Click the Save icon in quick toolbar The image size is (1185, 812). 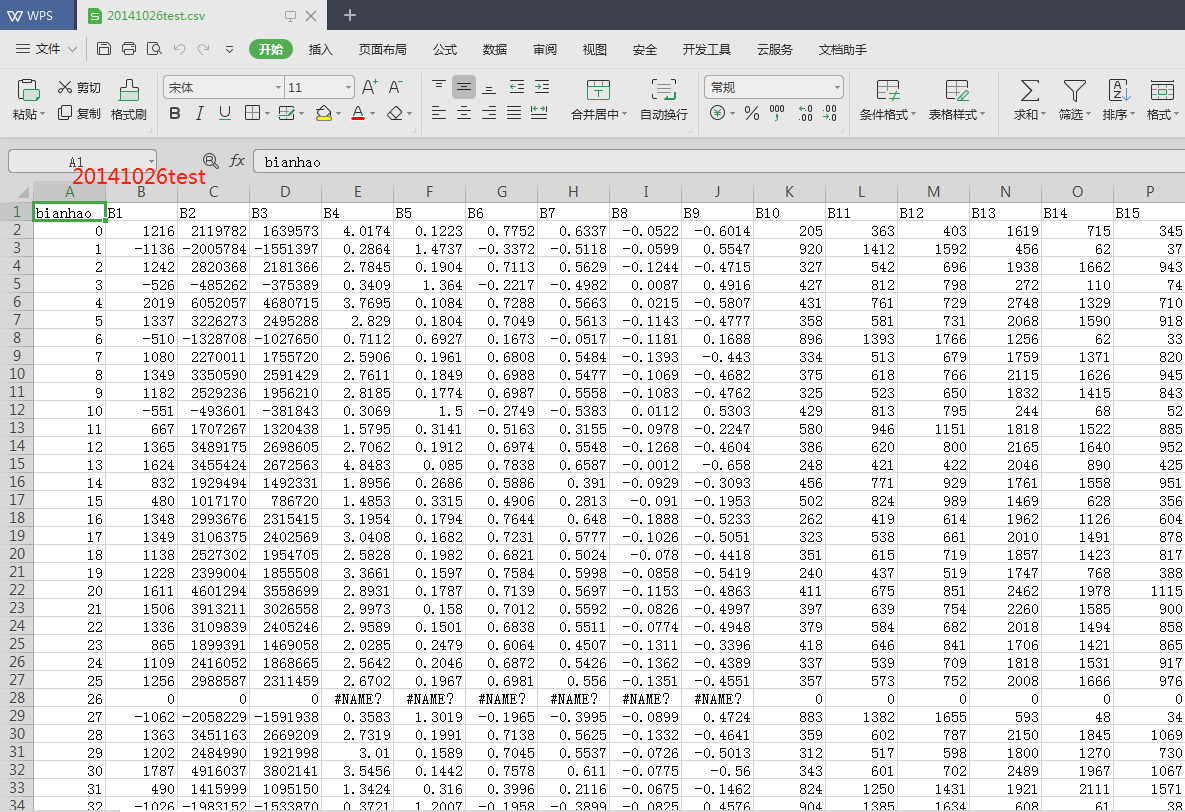[104, 49]
